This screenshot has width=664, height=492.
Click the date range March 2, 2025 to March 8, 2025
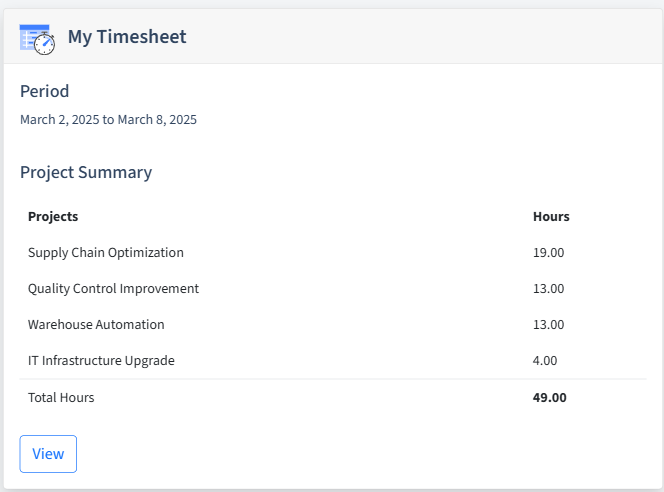point(108,119)
